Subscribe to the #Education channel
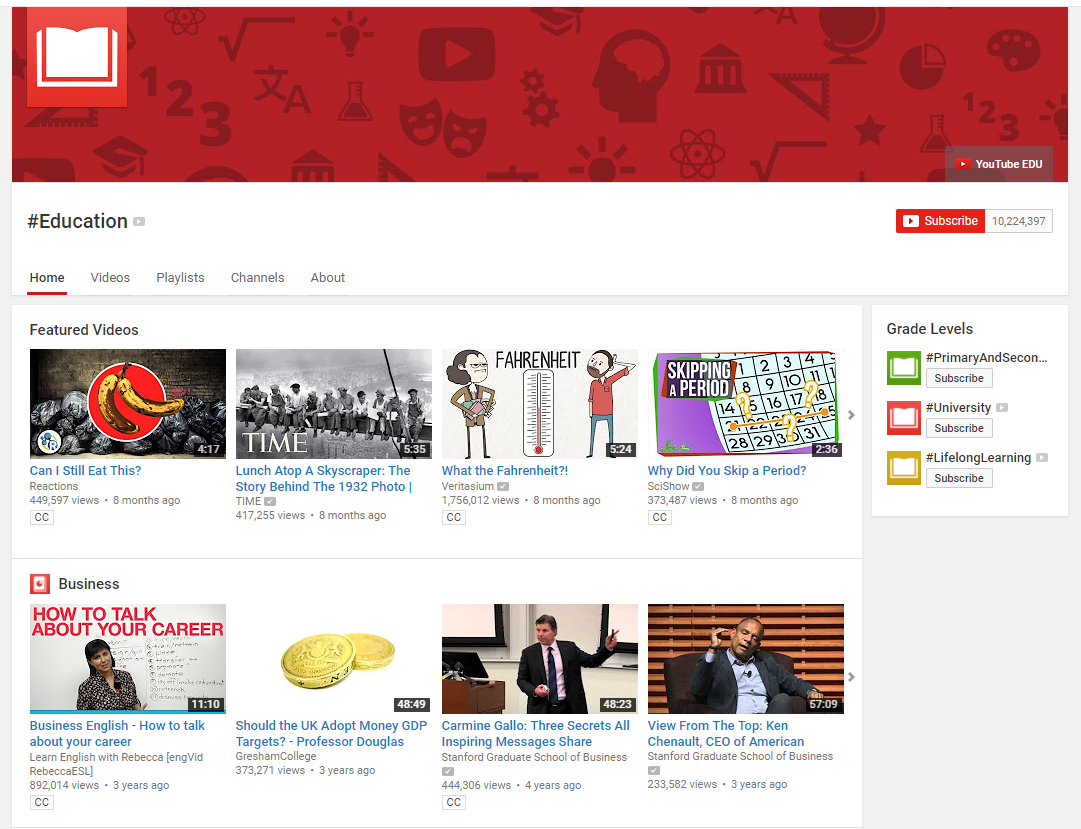The width and height of the screenshot is (1081, 829). coord(940,221)
